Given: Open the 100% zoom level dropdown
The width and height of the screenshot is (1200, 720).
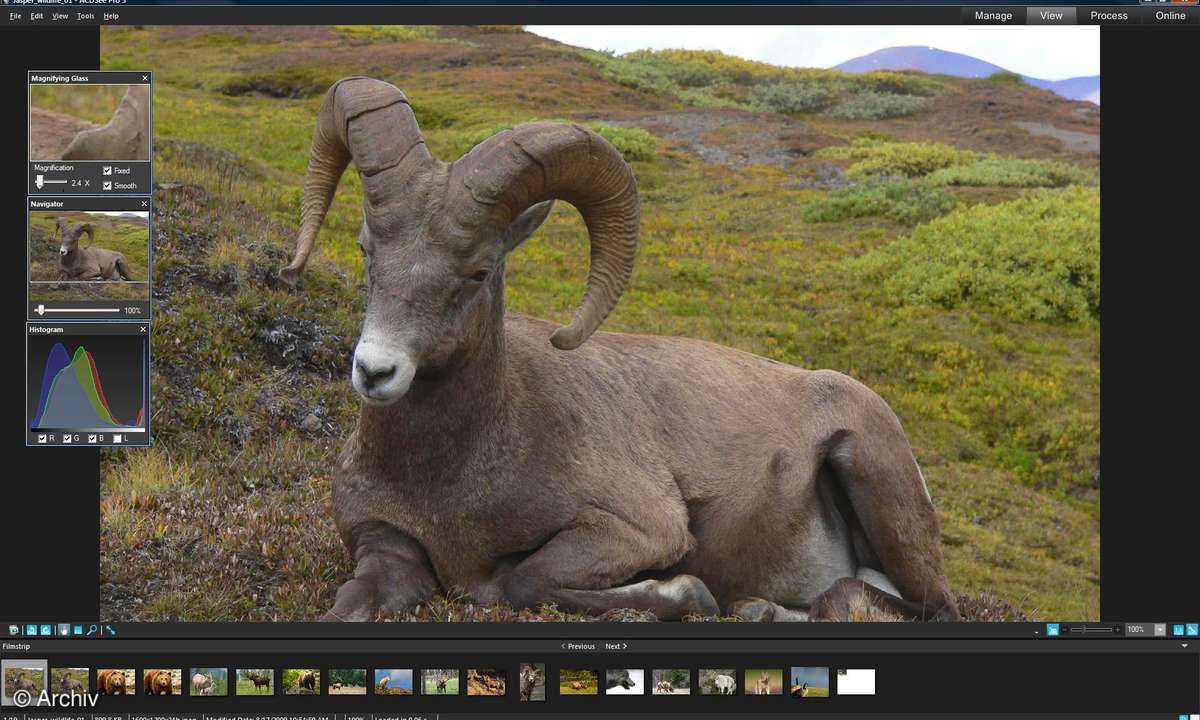Looking at the screenshot, I should [x=1160, y=630].
